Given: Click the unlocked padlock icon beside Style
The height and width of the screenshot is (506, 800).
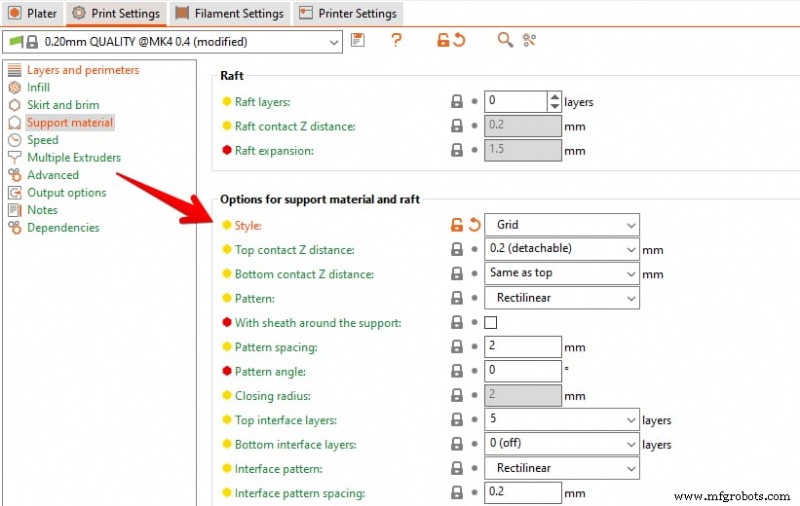Looking at the screenshot, I should [x=457, y=225].
